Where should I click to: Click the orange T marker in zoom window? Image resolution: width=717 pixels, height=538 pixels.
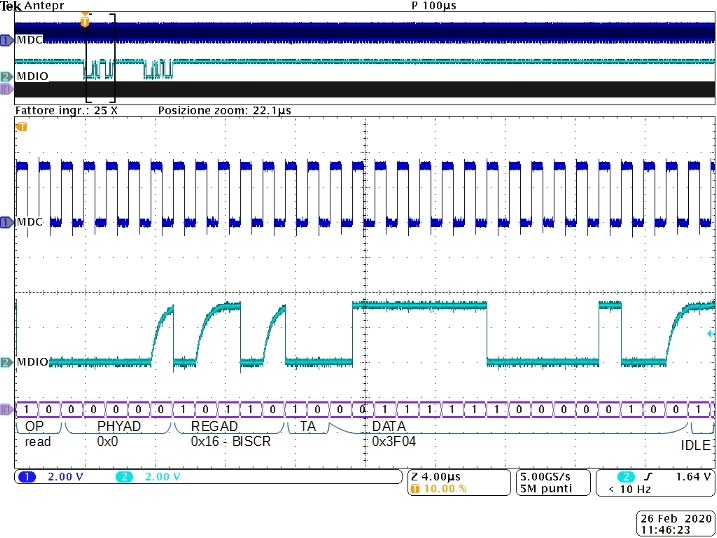(x=21, y=126)
